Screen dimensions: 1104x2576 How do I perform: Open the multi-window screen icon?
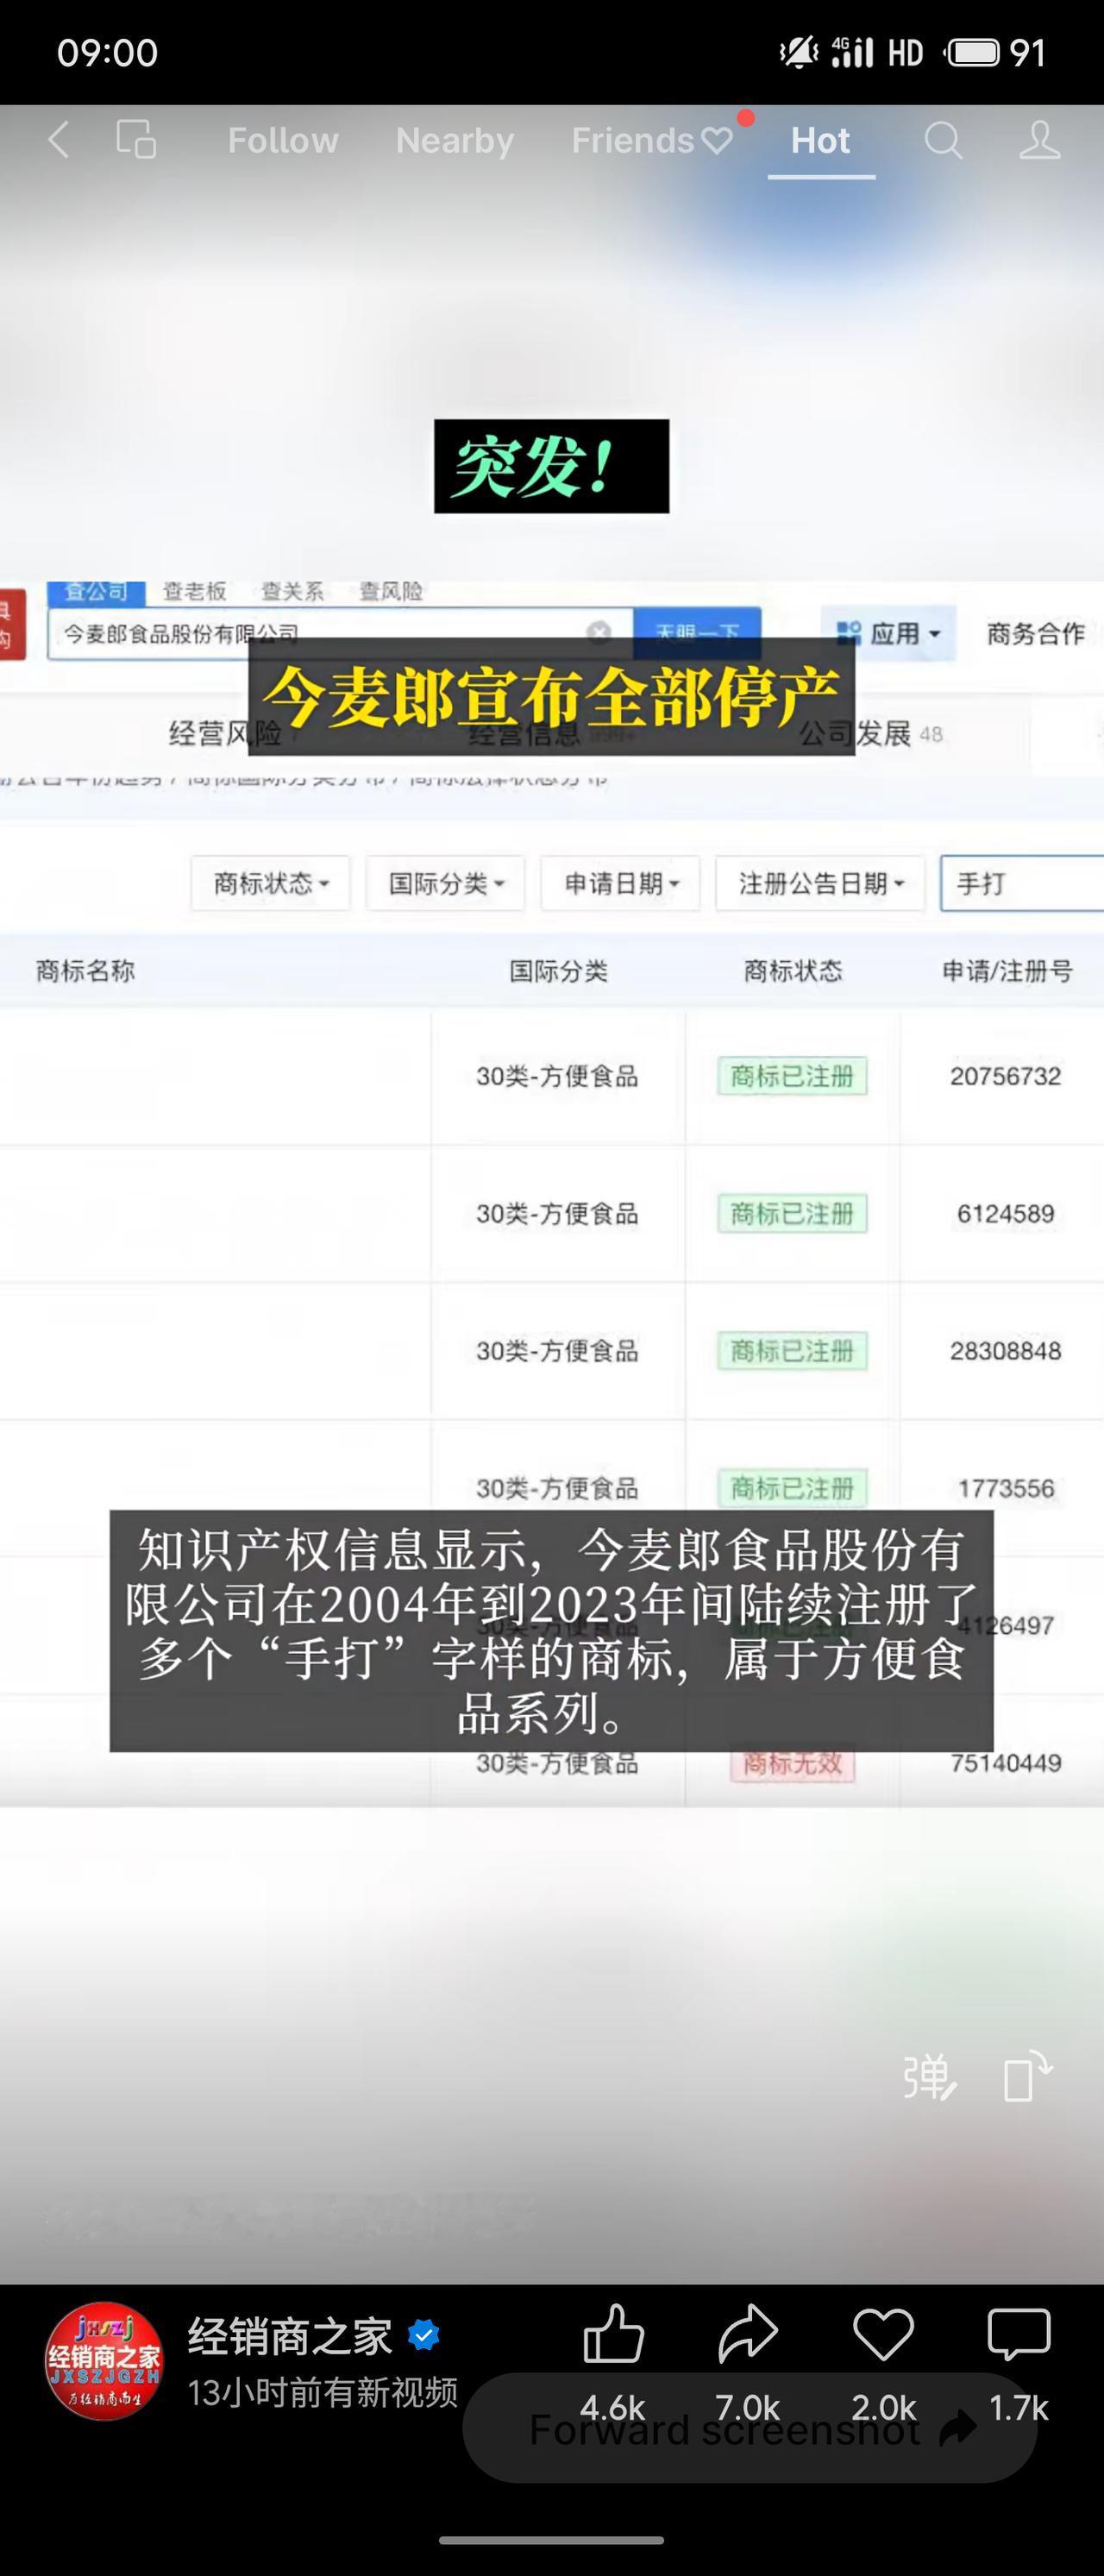click(136, 140)
